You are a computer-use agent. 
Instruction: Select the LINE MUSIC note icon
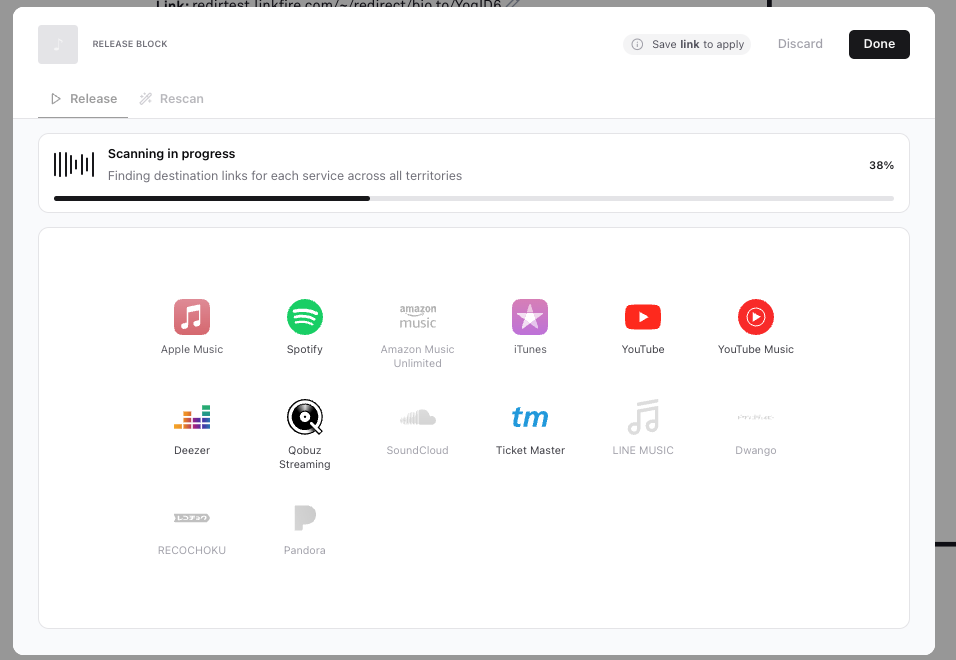pyautogui.click(x=643, y=417)
